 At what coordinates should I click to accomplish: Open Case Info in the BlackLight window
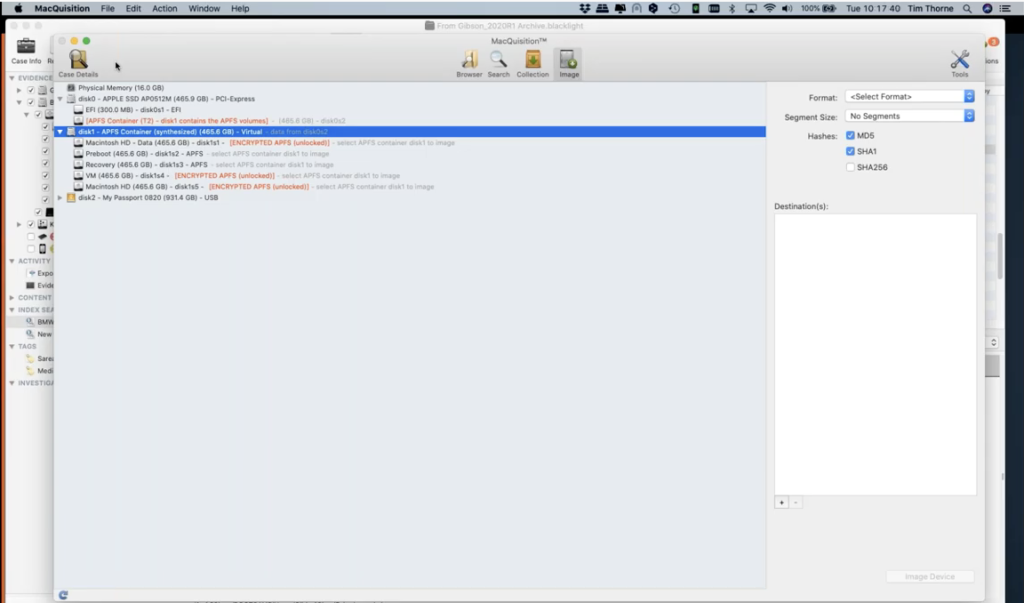[26, 51]
